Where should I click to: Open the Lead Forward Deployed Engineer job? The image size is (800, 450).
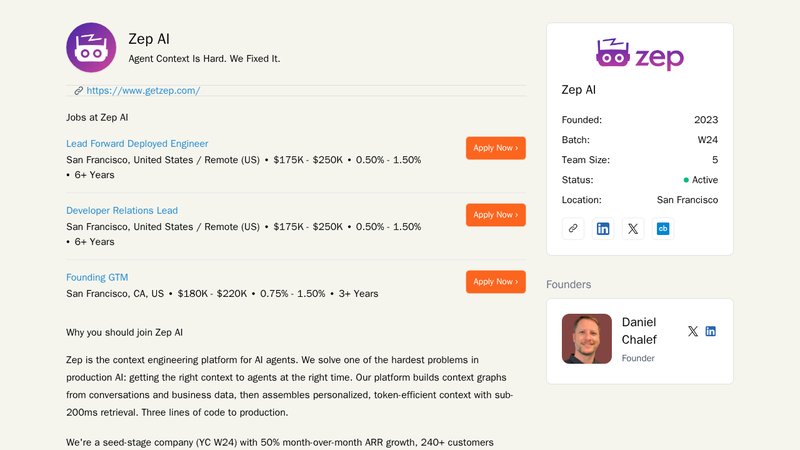click(137, 144)
